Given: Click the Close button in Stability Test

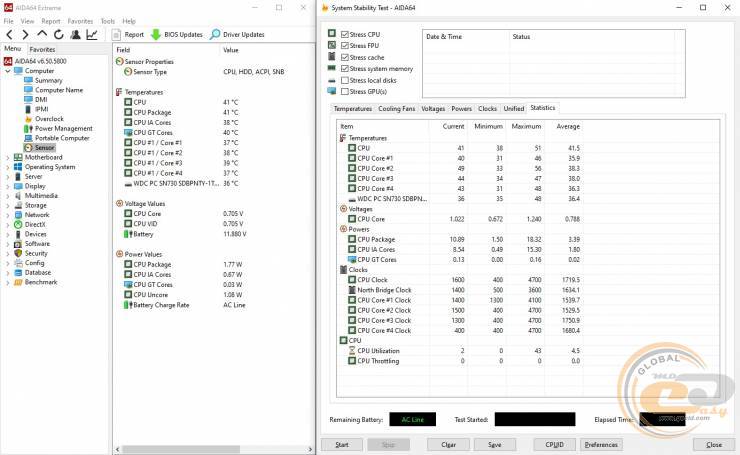Looking at the screenshot, I should point(714,445).
